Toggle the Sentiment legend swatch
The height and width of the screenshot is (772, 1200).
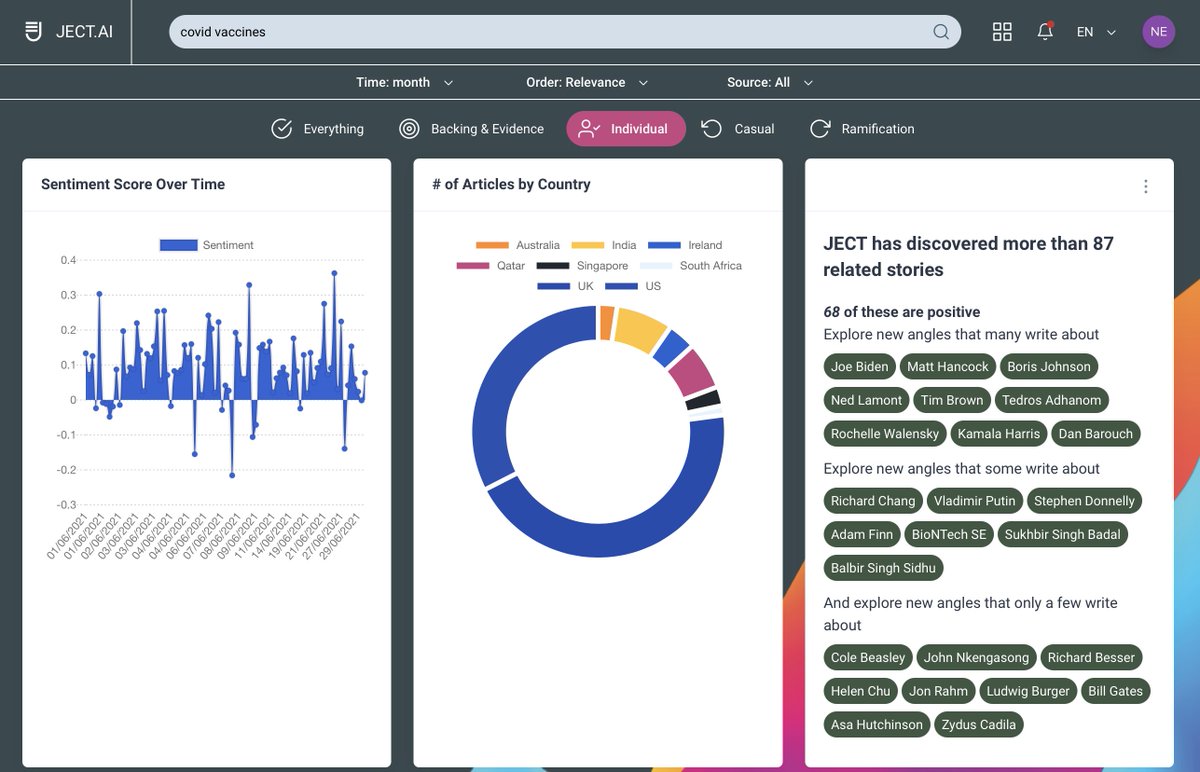click(x=178, y=245)
